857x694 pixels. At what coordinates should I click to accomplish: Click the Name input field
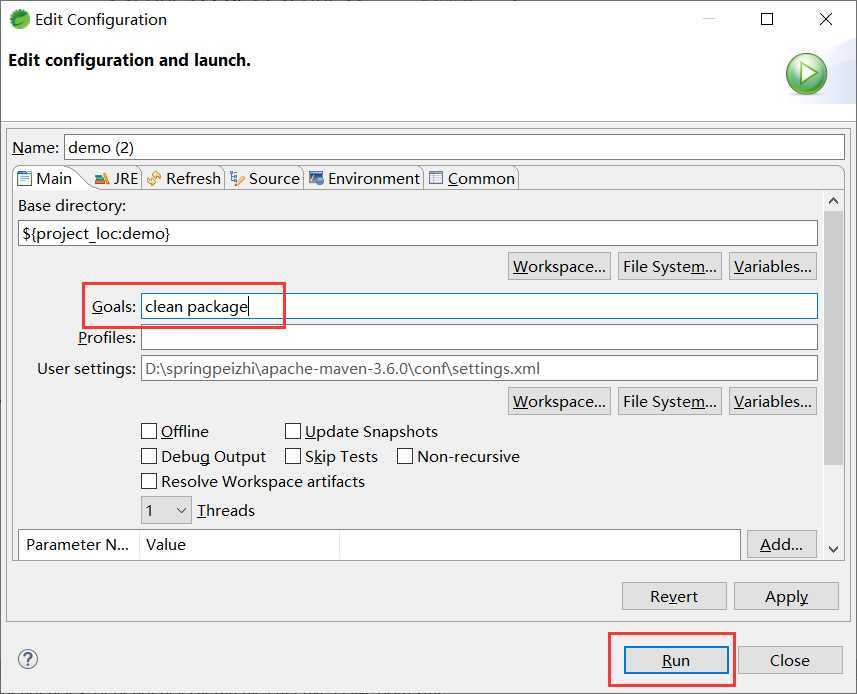[454, 148]
